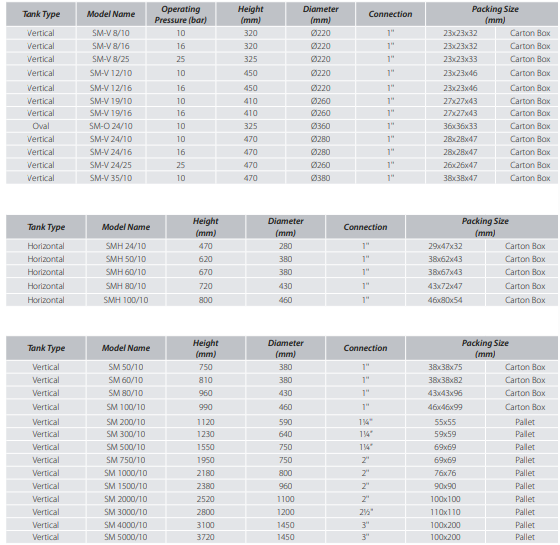The image size is (560, 545).
Task: Select the SMH 24/10 horizontal tank model
Action: [126, 246]
